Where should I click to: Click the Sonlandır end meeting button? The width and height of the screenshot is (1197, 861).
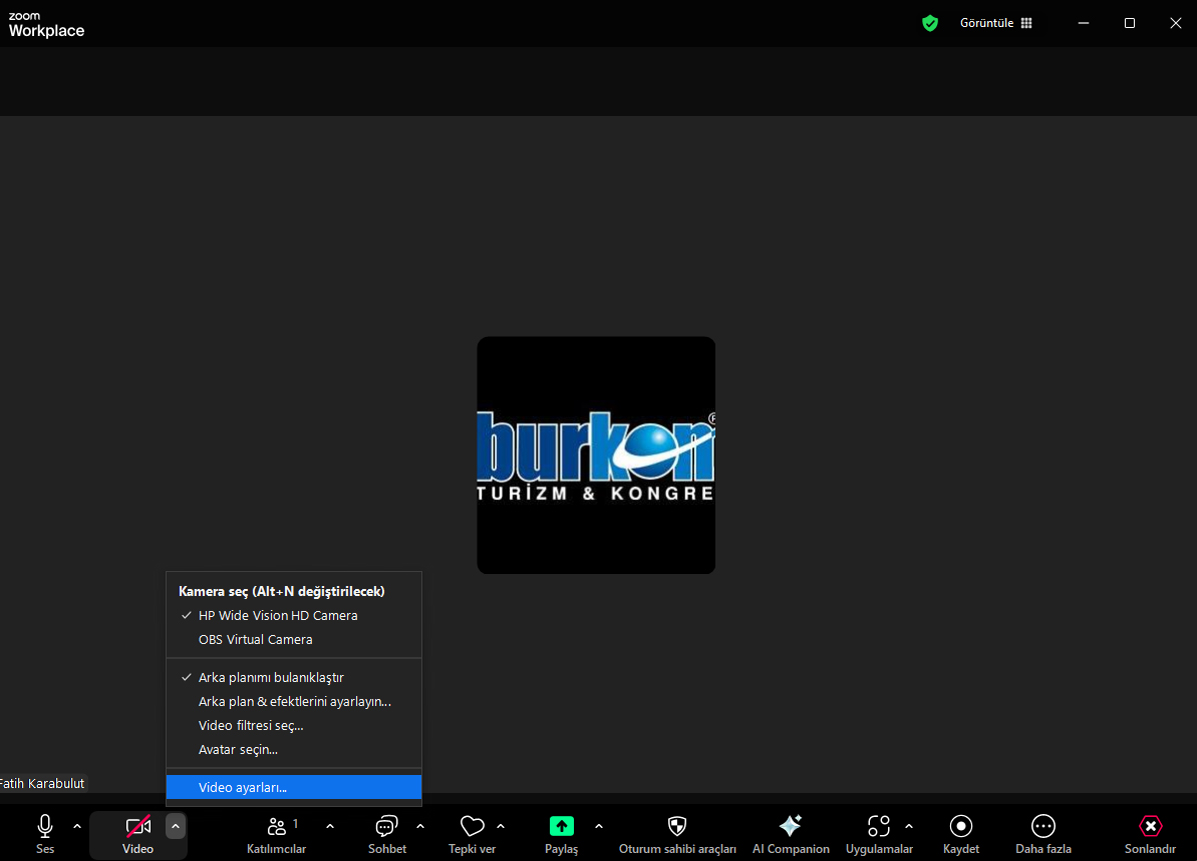pyautogui.click(x=1150, y=834)
